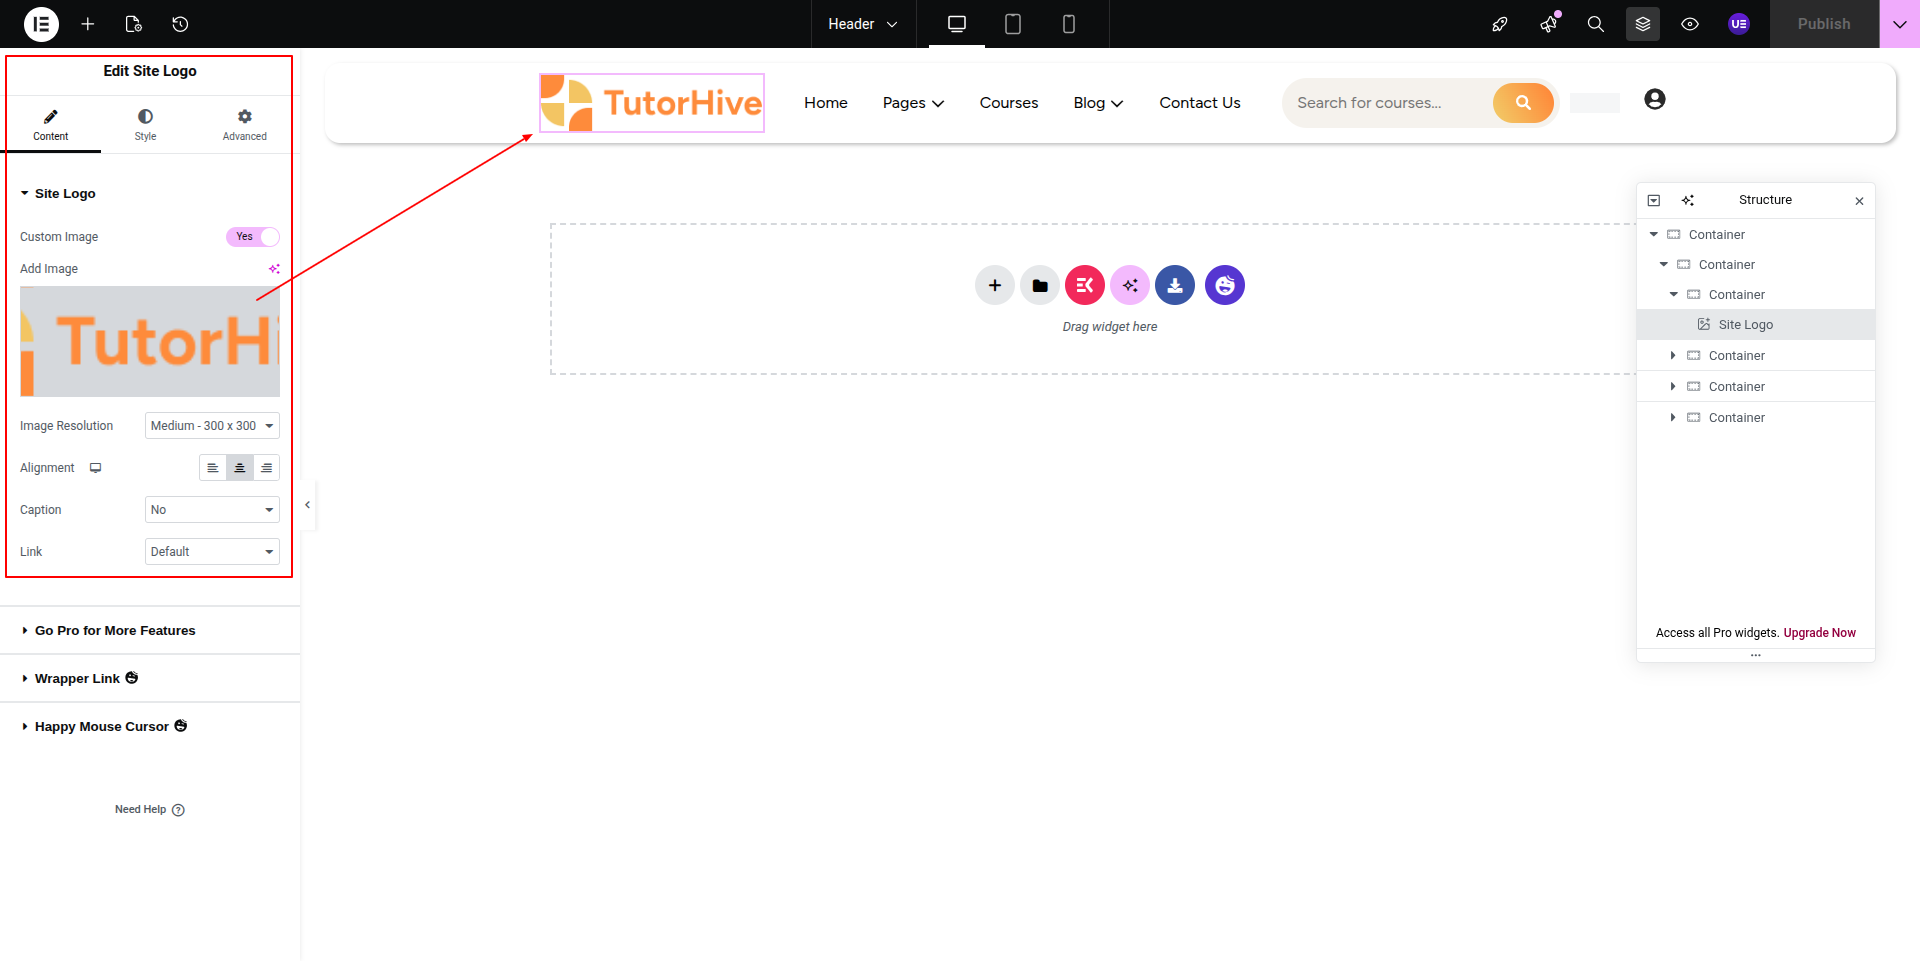Switch to mobile portrait preview

click(1068, 24)
